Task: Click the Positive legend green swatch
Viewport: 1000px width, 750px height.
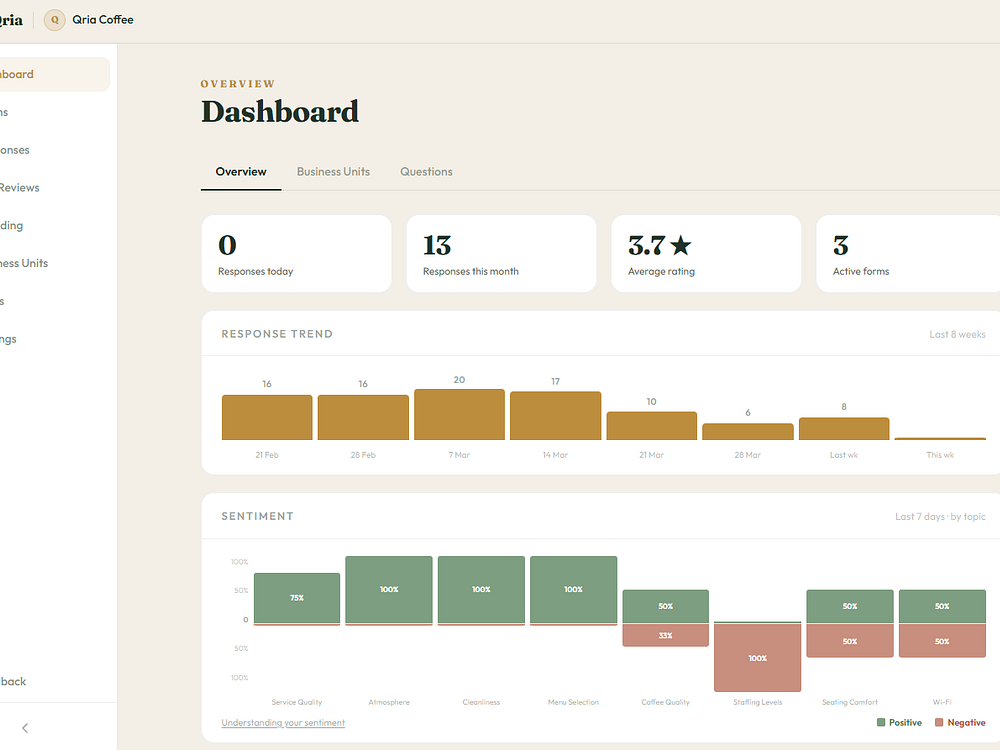Action: click(881, 723)
